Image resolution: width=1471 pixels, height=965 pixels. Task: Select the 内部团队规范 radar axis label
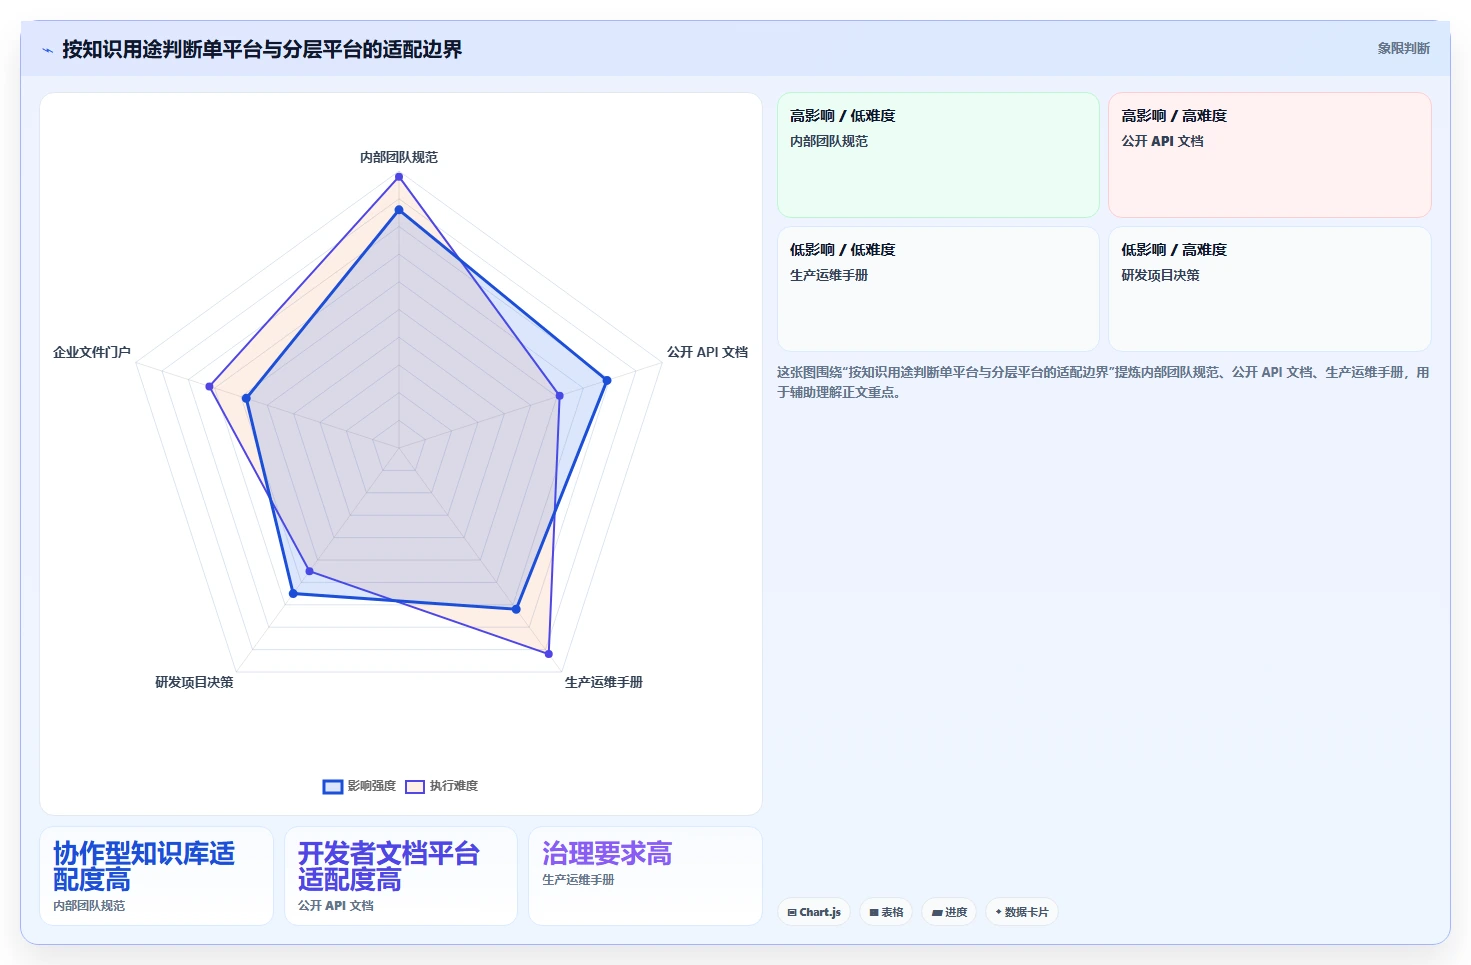[x=399, y=157]
